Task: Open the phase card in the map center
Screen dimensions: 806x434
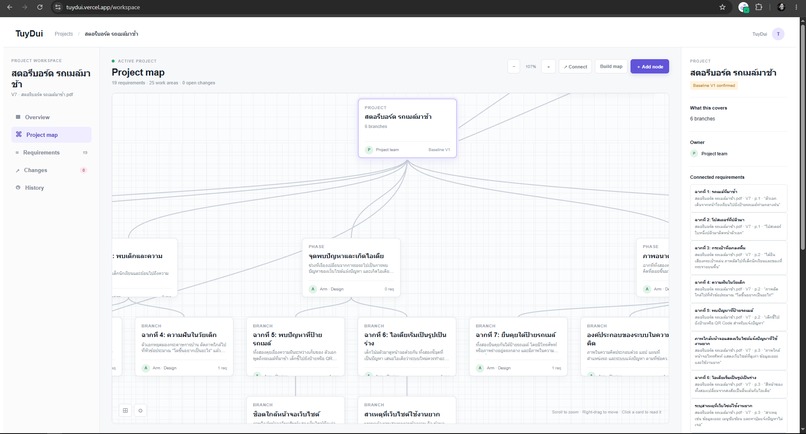Action: click(351, 267)
